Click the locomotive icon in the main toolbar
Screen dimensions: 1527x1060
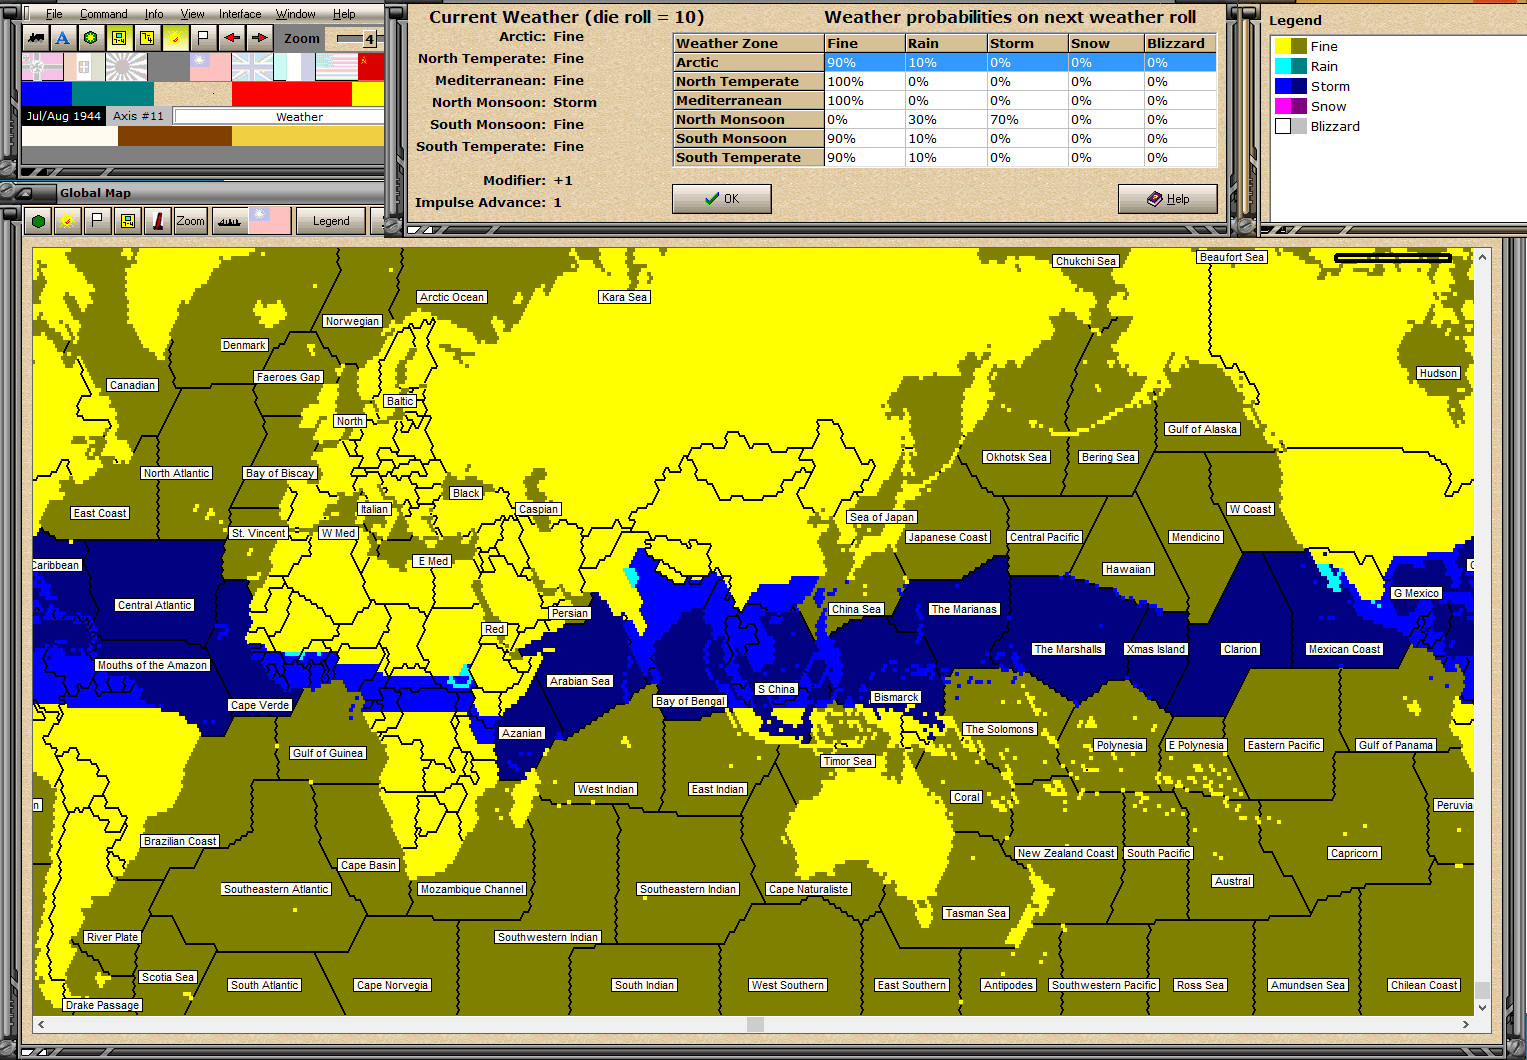[x=36, y=38]
